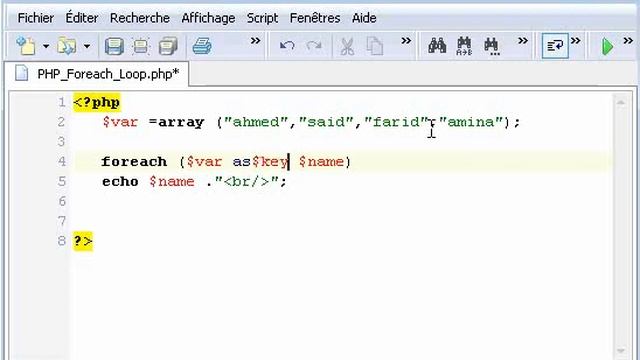The image size is (640, 360).
Task: Click line number 3 in the gutter
Action: coord(61,142)
